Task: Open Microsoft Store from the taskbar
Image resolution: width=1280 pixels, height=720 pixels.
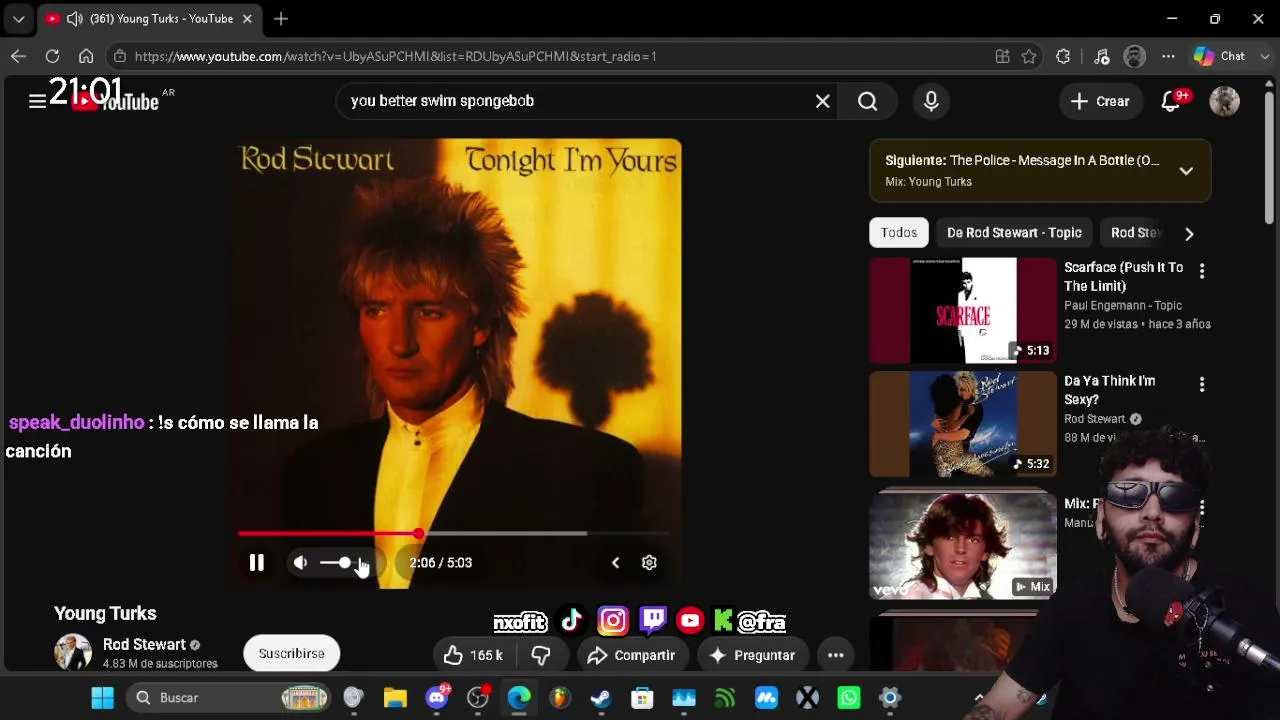Action: click(642, 698)
